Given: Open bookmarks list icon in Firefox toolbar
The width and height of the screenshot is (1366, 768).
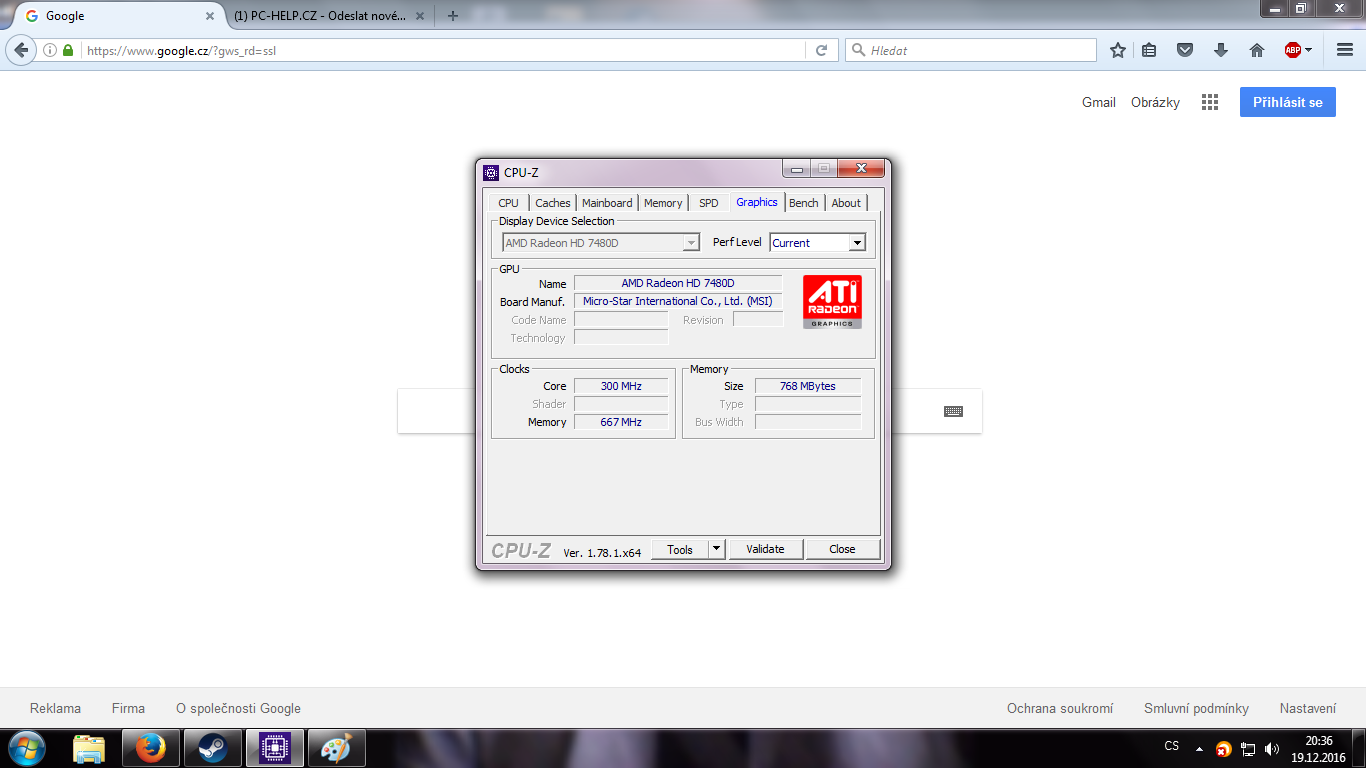Looking at the screenshot, I should click(x=1150, y=50).
